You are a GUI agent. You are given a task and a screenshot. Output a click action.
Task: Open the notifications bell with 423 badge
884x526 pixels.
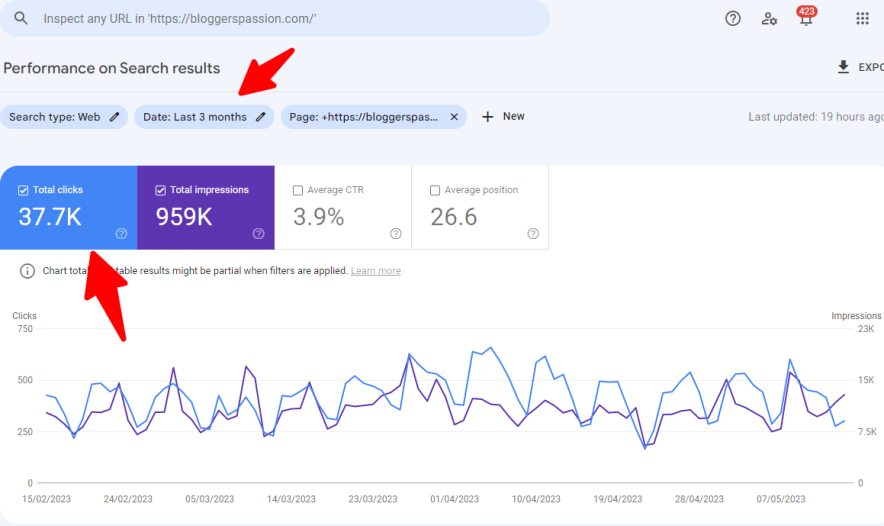tap(805, 19)
